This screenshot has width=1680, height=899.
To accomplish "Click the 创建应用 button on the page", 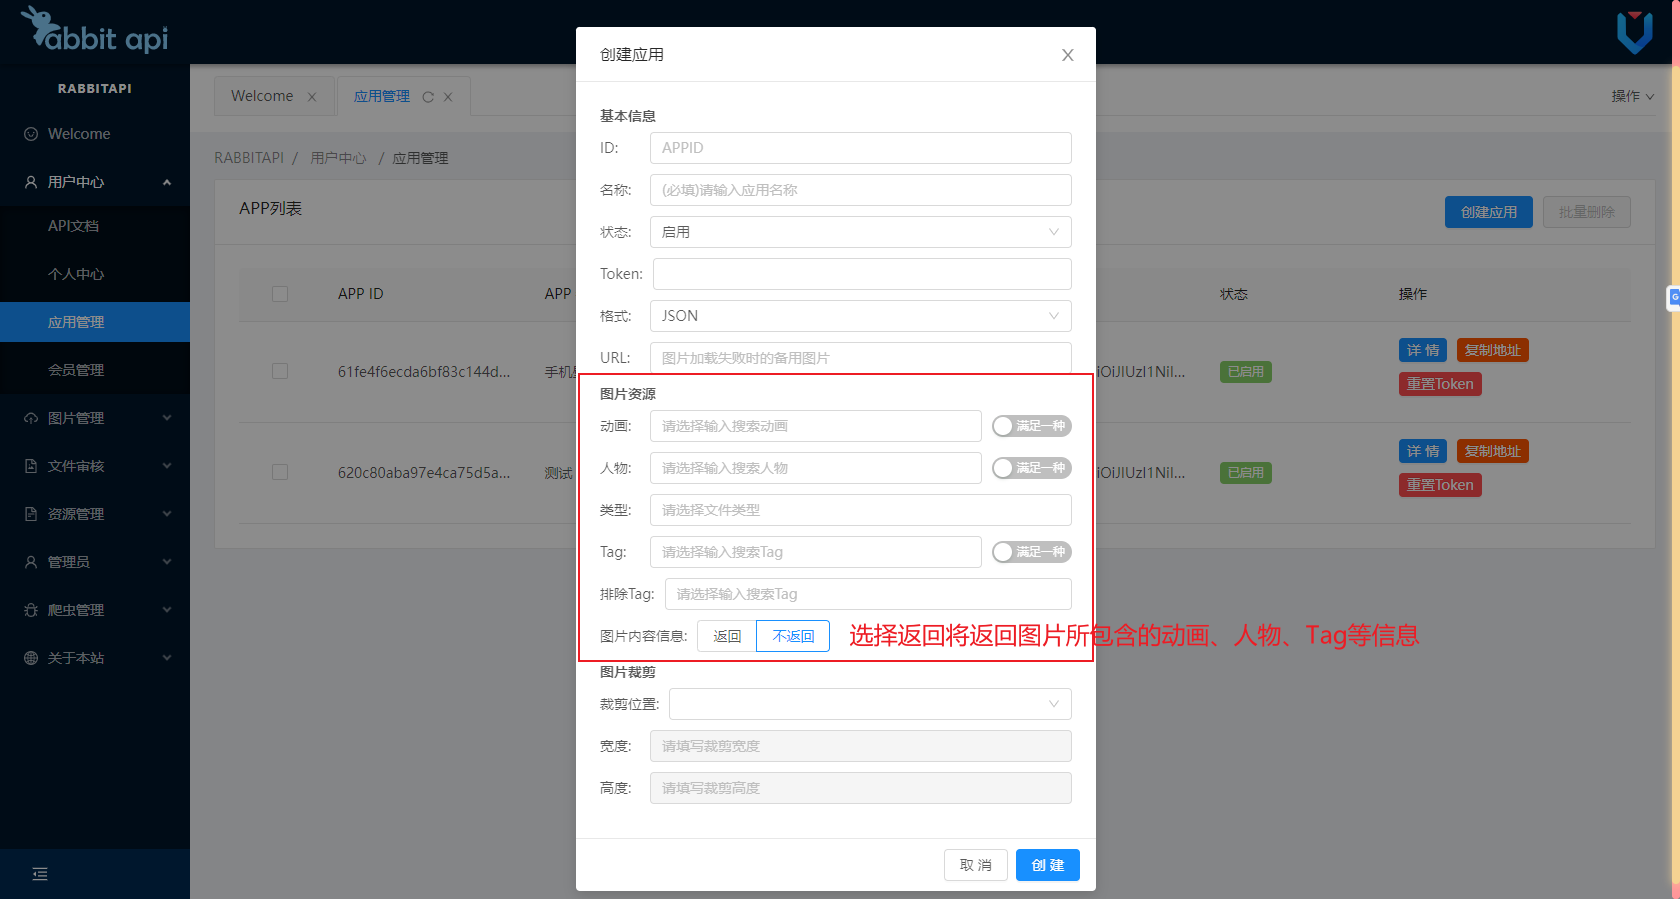I will 1489,212.
